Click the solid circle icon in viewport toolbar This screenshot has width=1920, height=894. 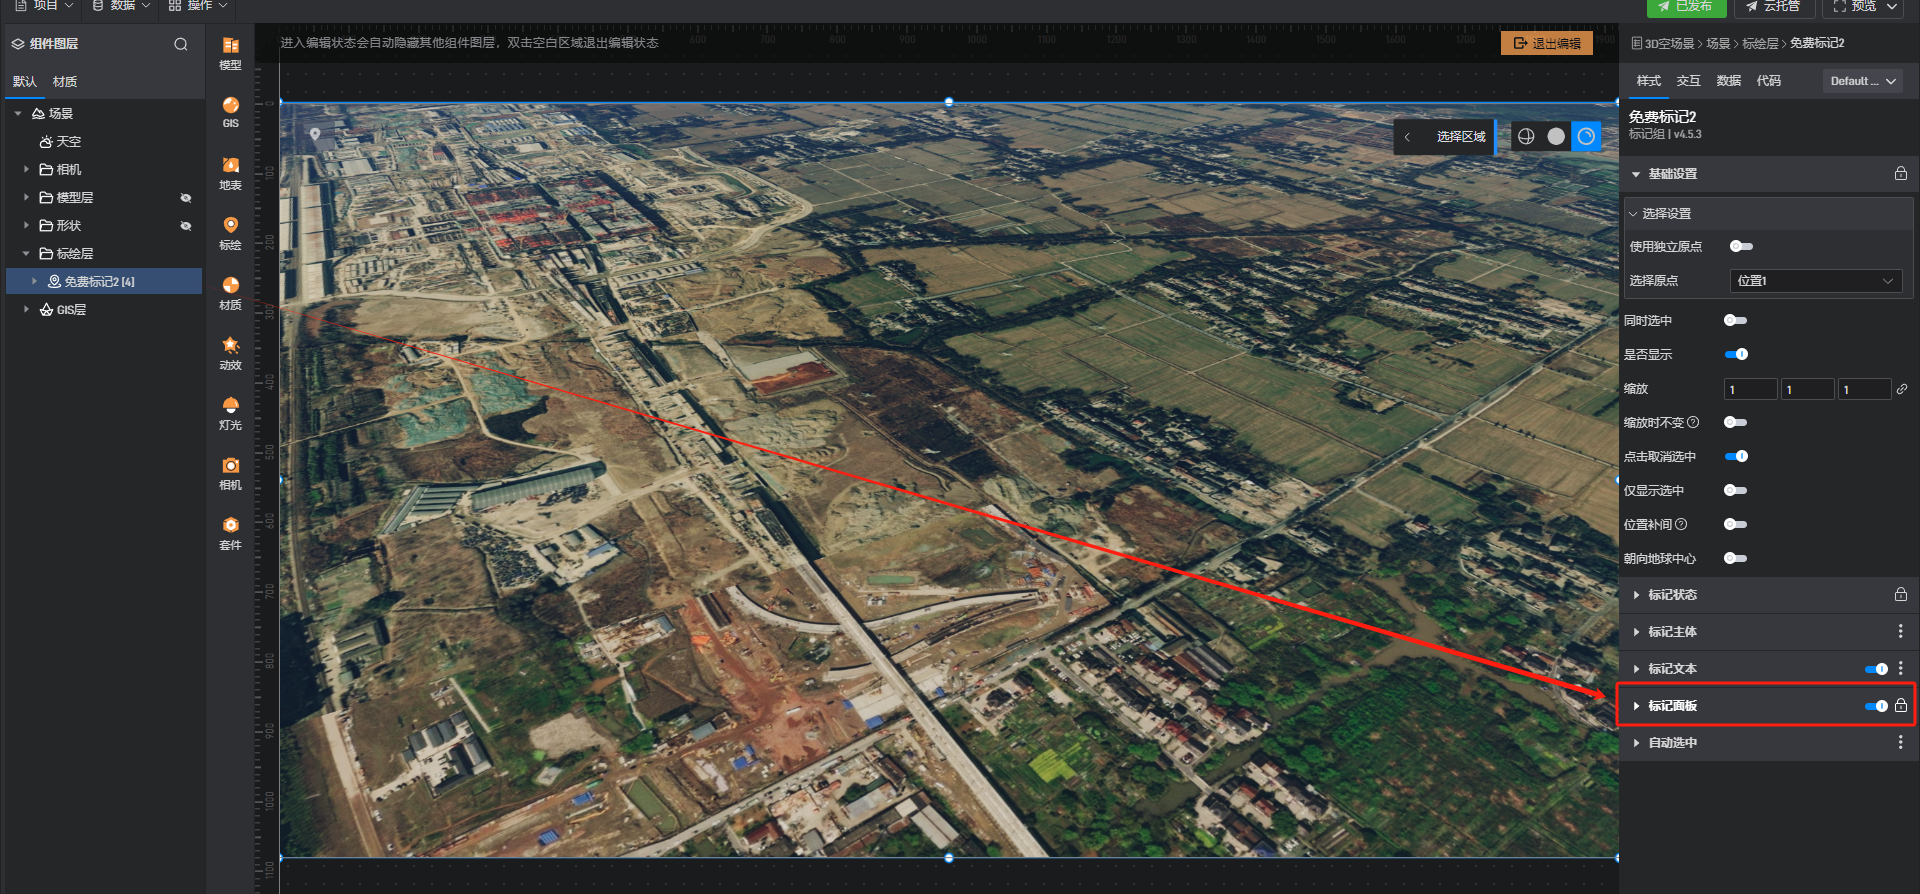point(1556,136)
